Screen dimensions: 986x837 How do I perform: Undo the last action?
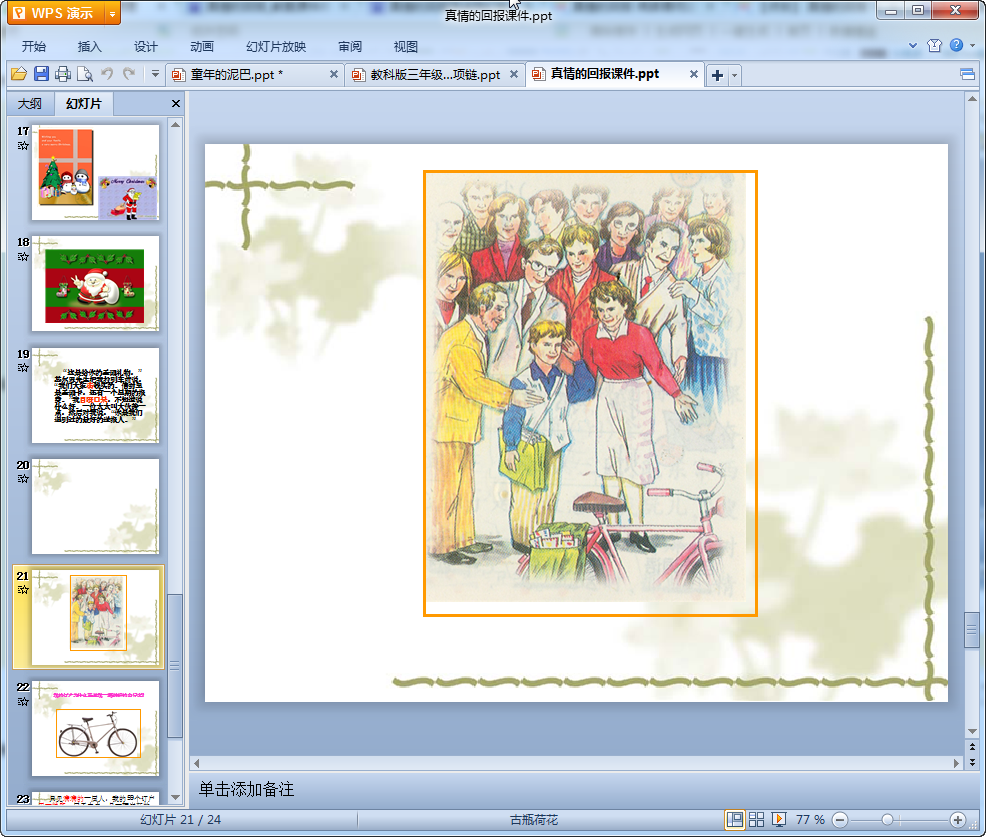108,74
